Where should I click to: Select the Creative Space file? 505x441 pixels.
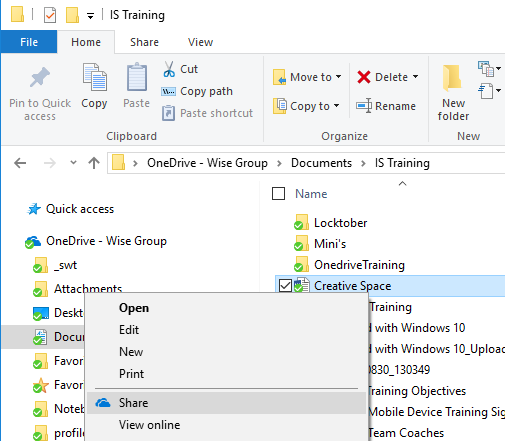tap(353, 286)
